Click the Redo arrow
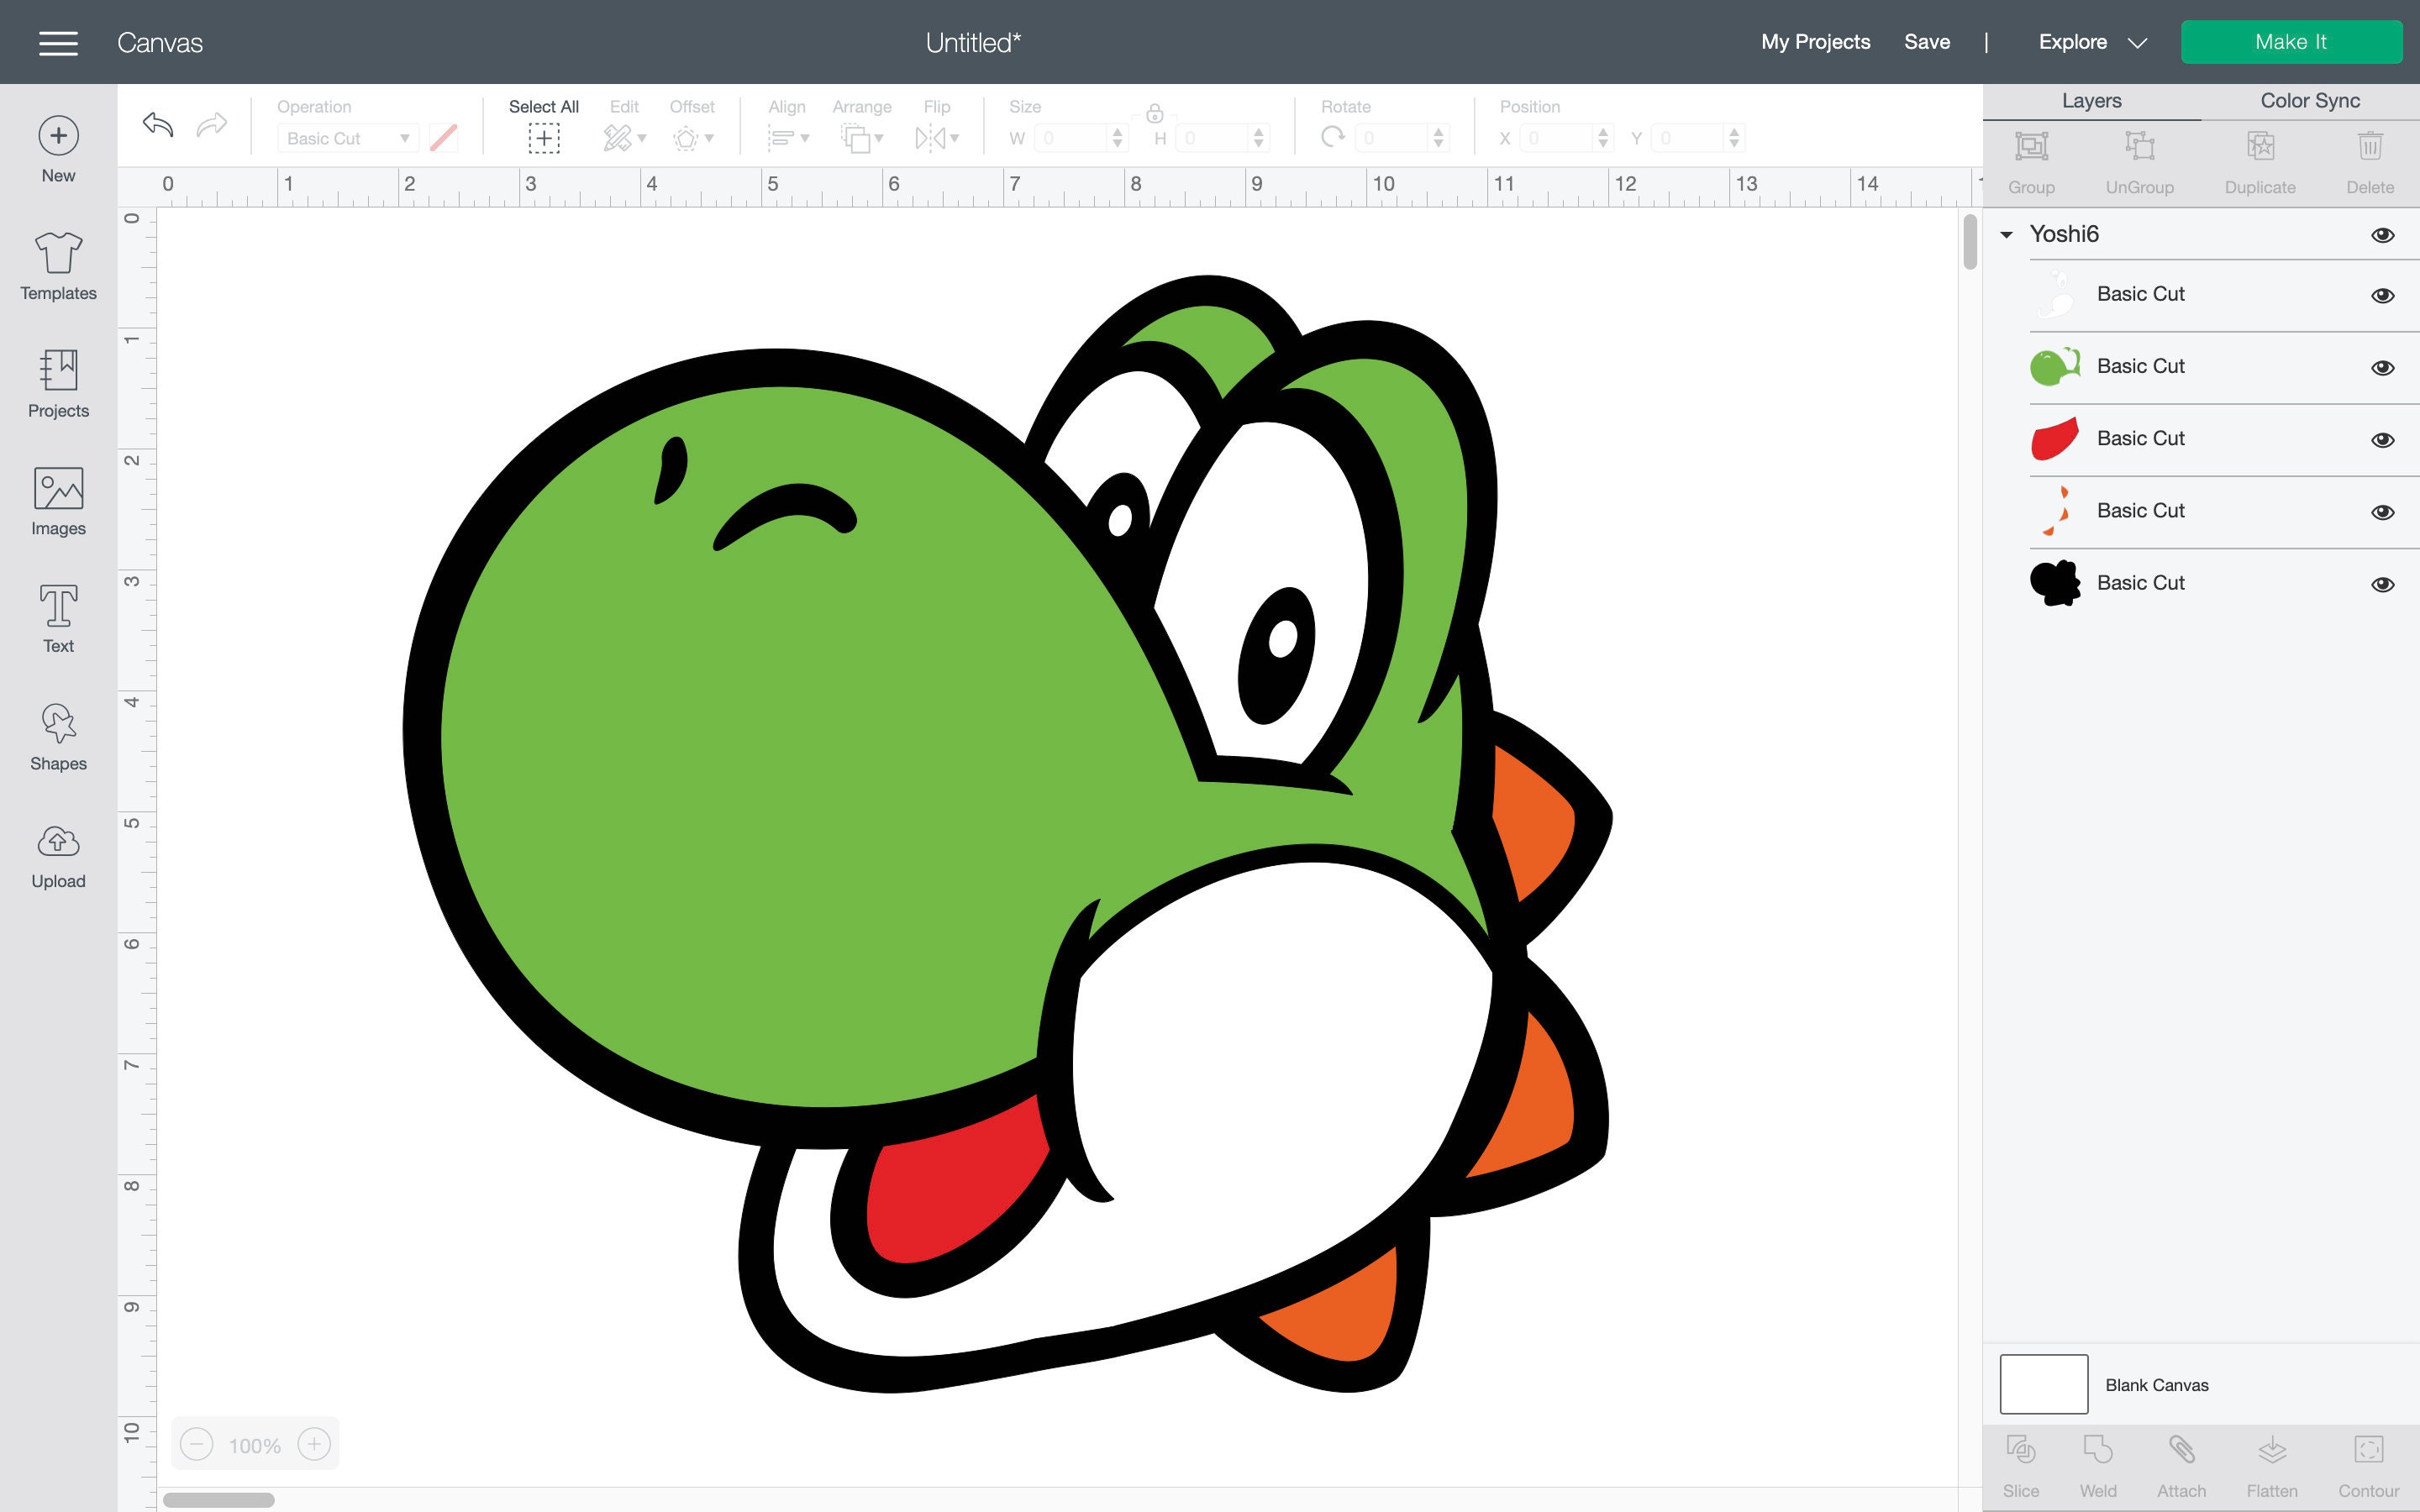 pyautogui.click(x=211, y=124)
